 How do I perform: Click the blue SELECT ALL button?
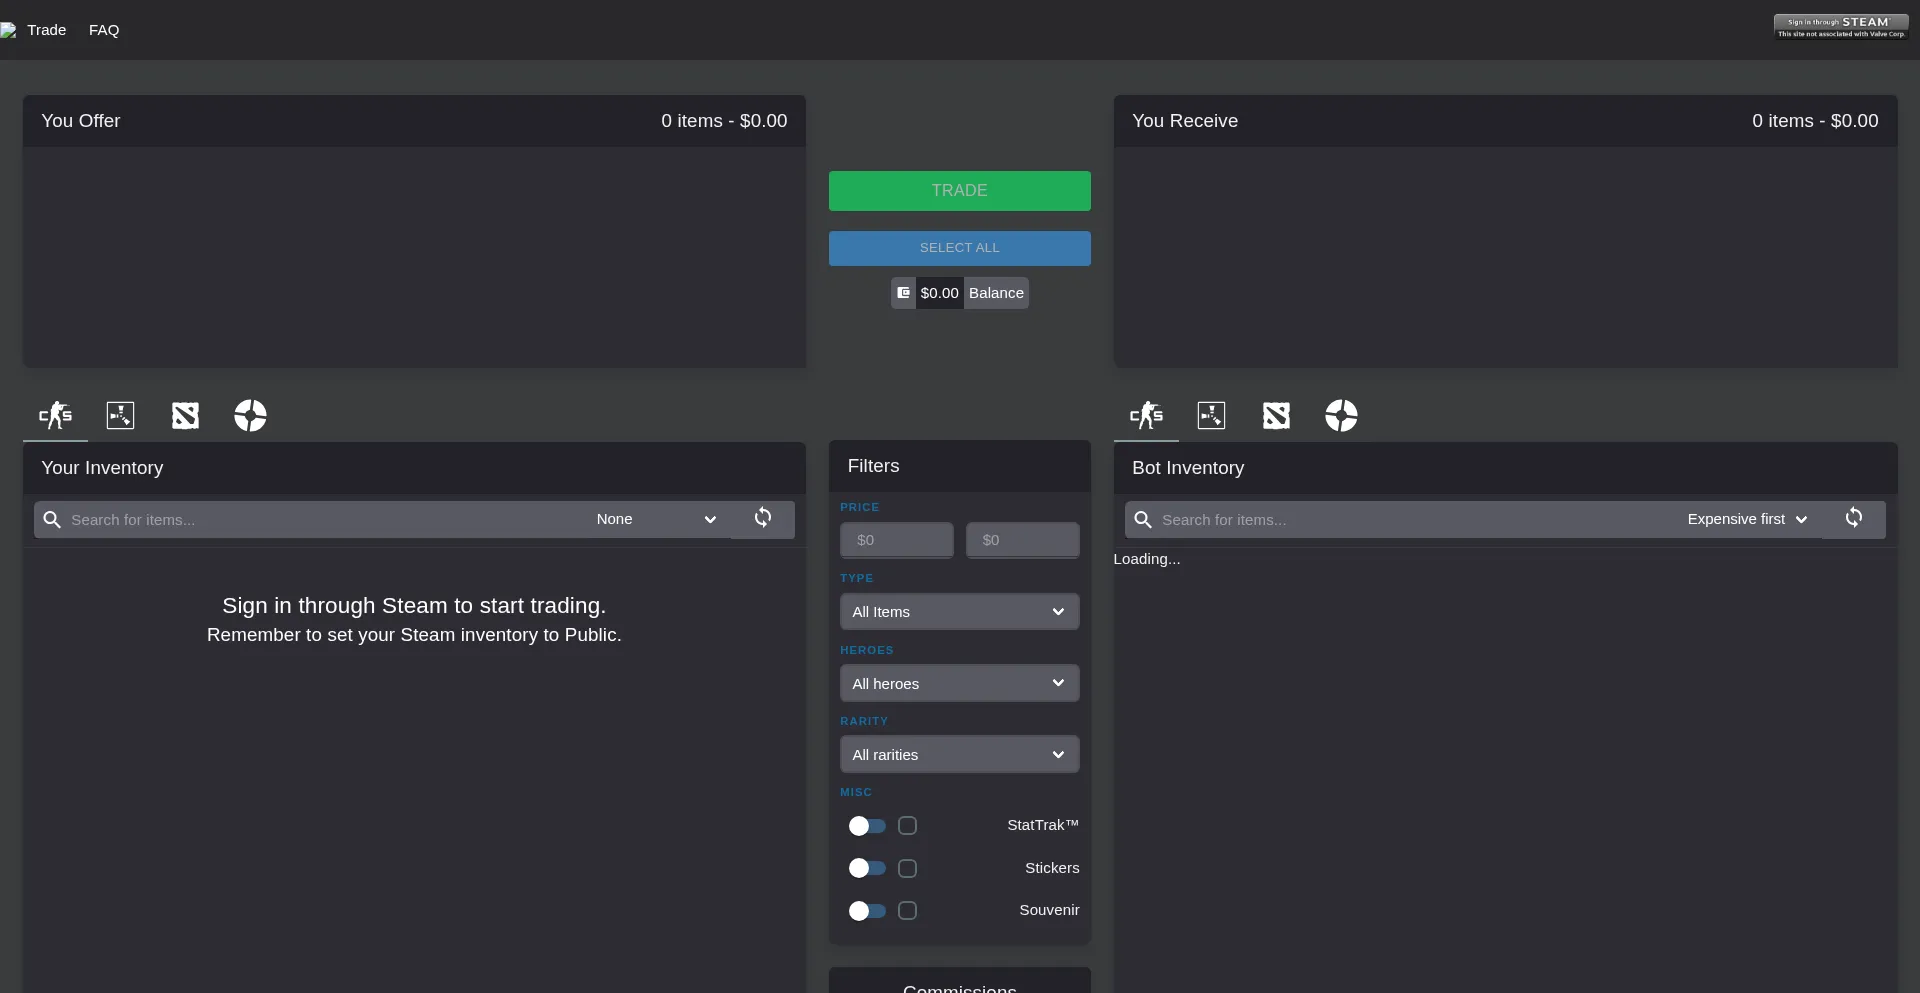959,248
